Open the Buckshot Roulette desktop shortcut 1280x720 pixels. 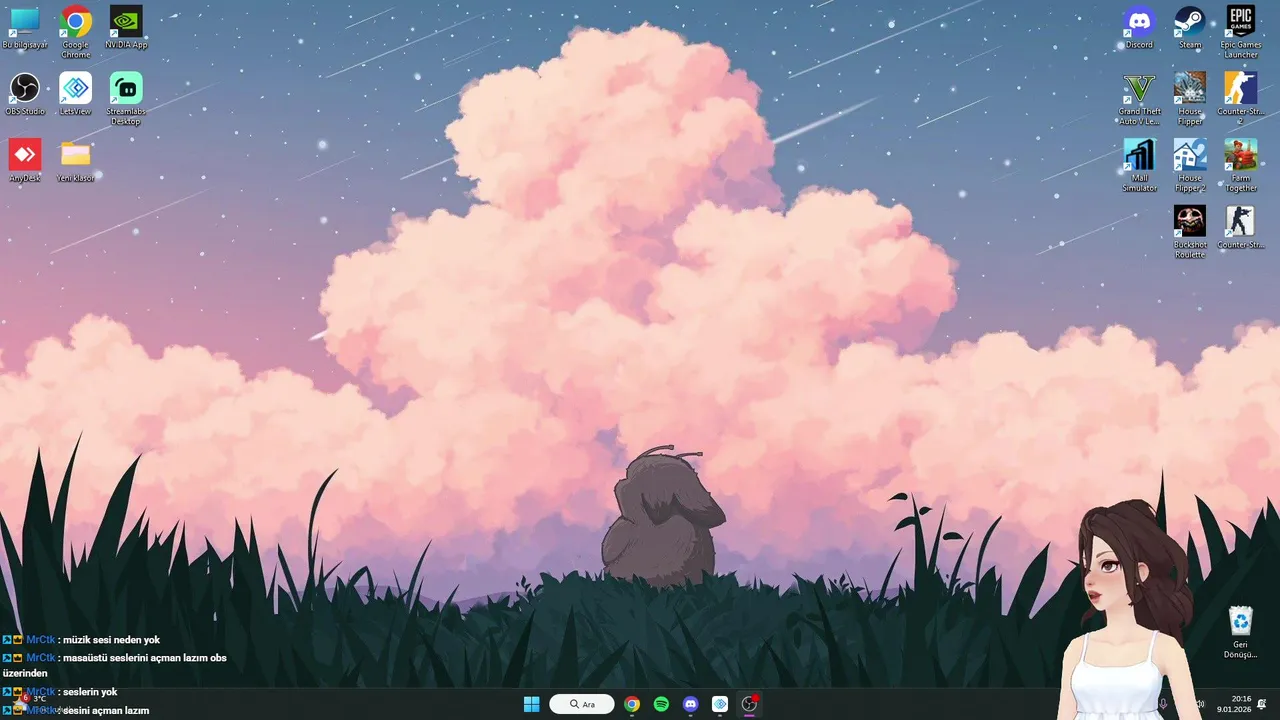pos(1190,232)
